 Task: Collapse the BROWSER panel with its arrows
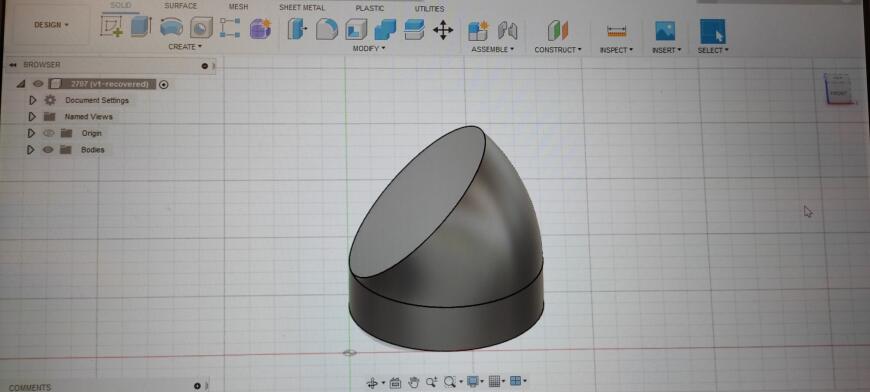coord(13,65)
